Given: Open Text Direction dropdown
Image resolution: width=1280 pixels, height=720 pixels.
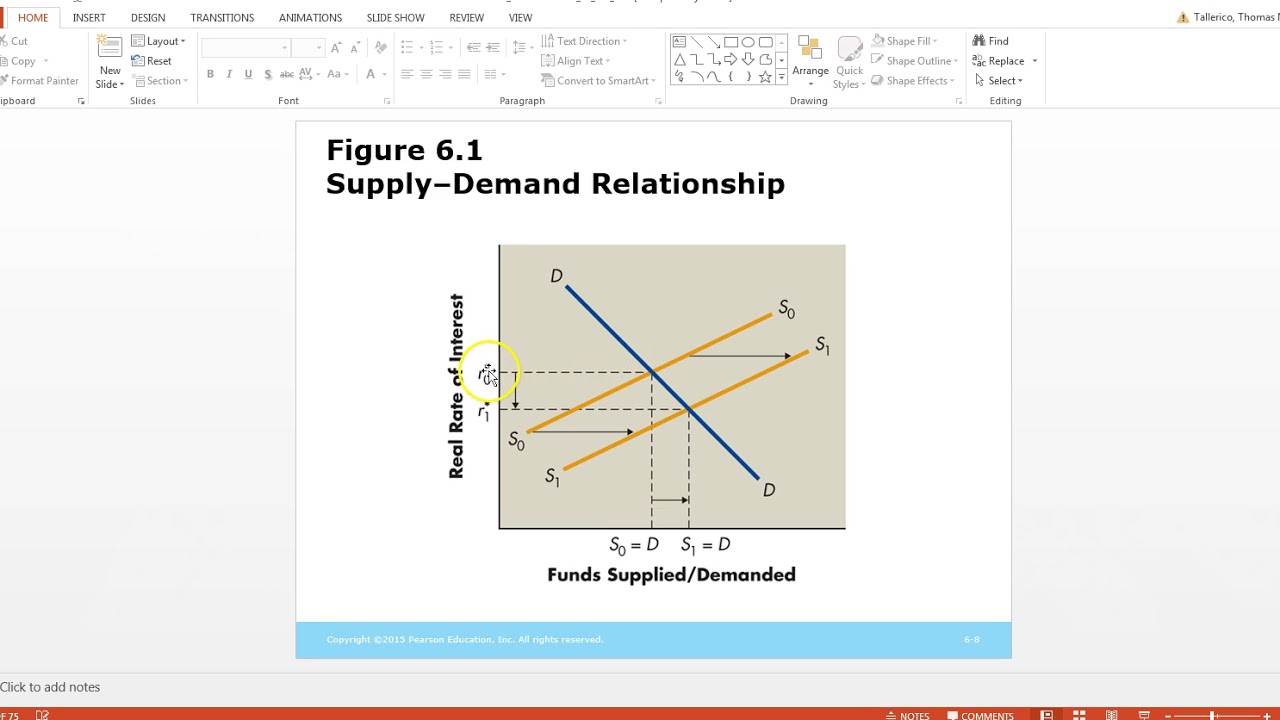Looking at the screenshot, I should coord(584,41).
